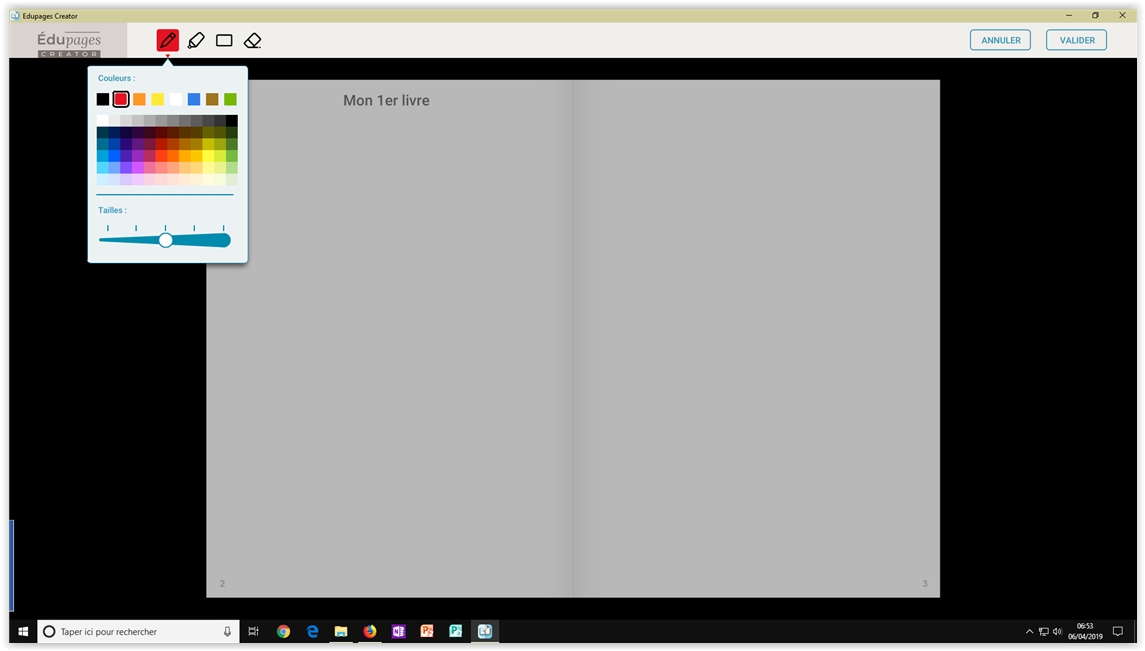Image resolution: width=1145 pixels, height=651 pixels.
Task: Pick the black preset color swatch
Action: pos(103,99)
